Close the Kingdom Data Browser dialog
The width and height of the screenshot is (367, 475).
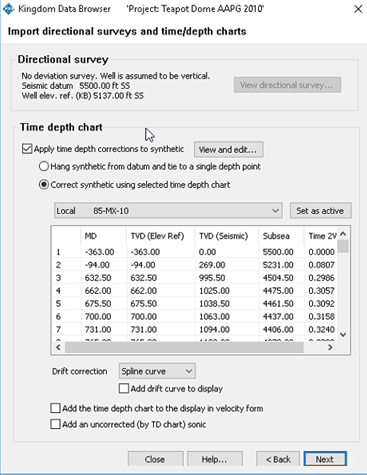358,9
